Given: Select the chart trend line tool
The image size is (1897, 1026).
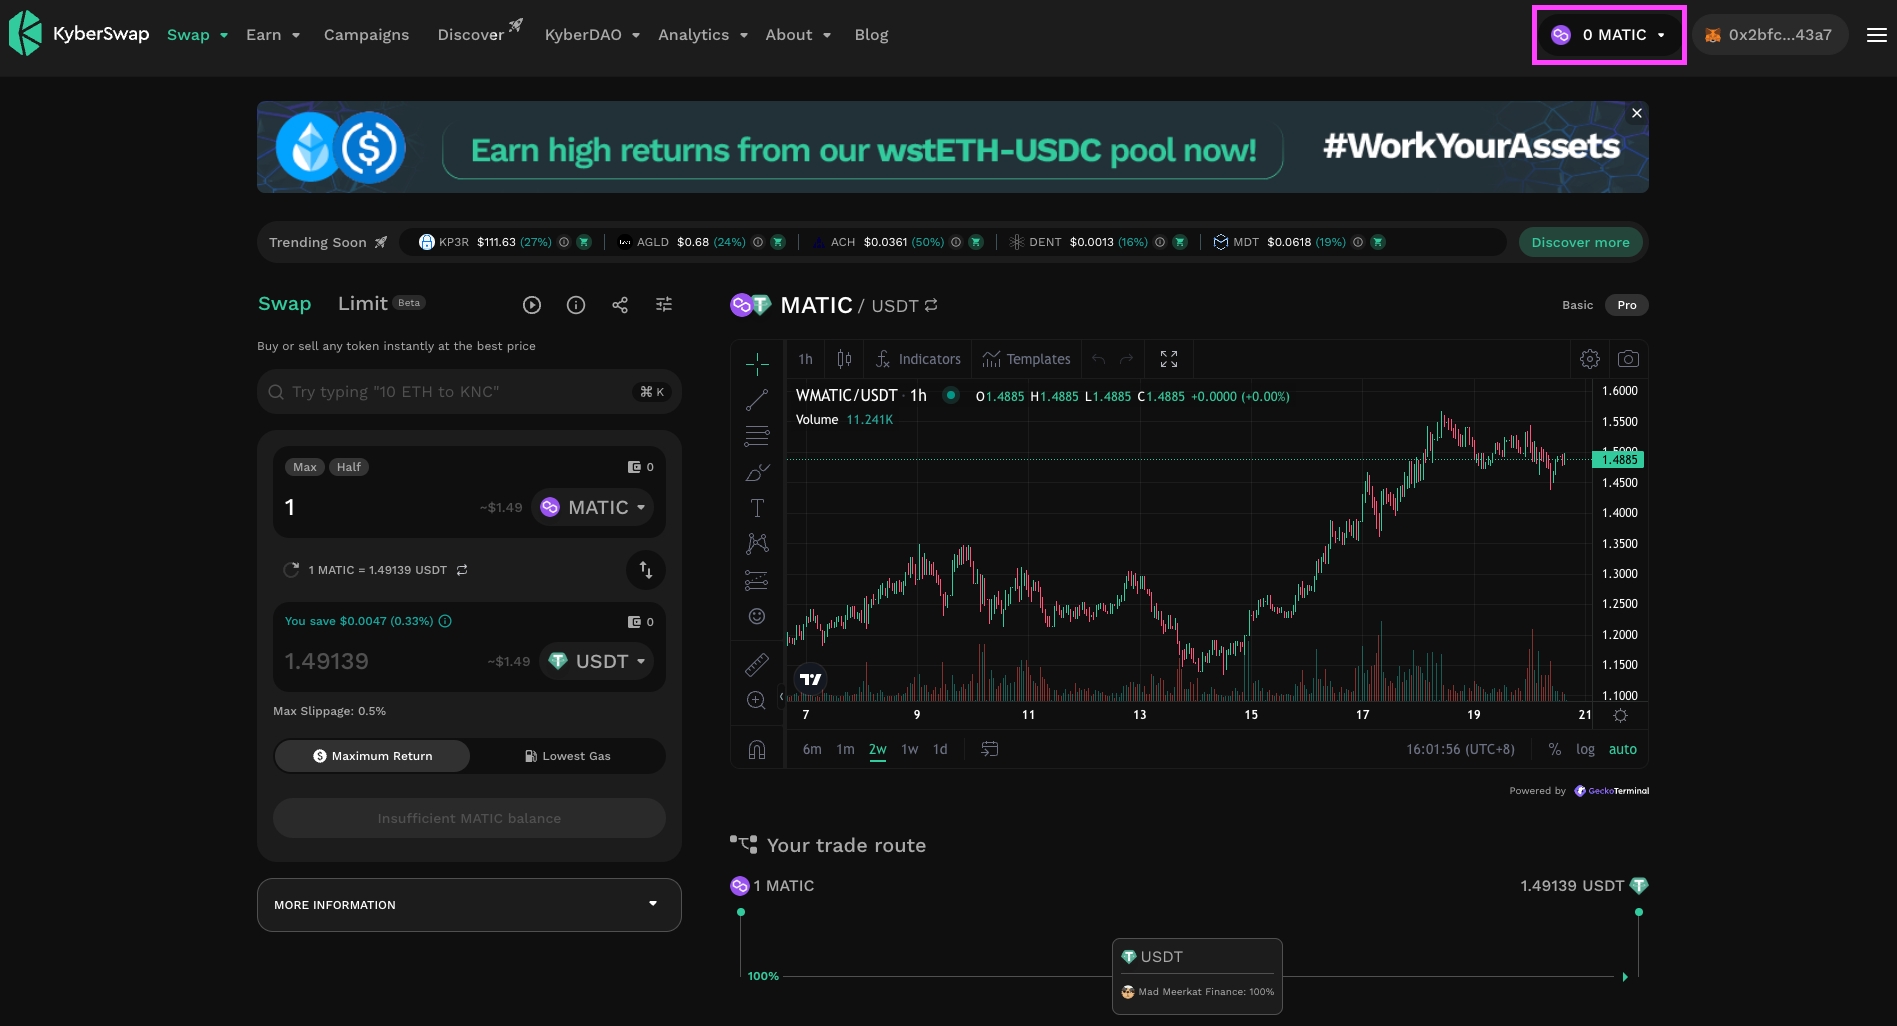Looking at the screenshot, I should click(757, 400).
